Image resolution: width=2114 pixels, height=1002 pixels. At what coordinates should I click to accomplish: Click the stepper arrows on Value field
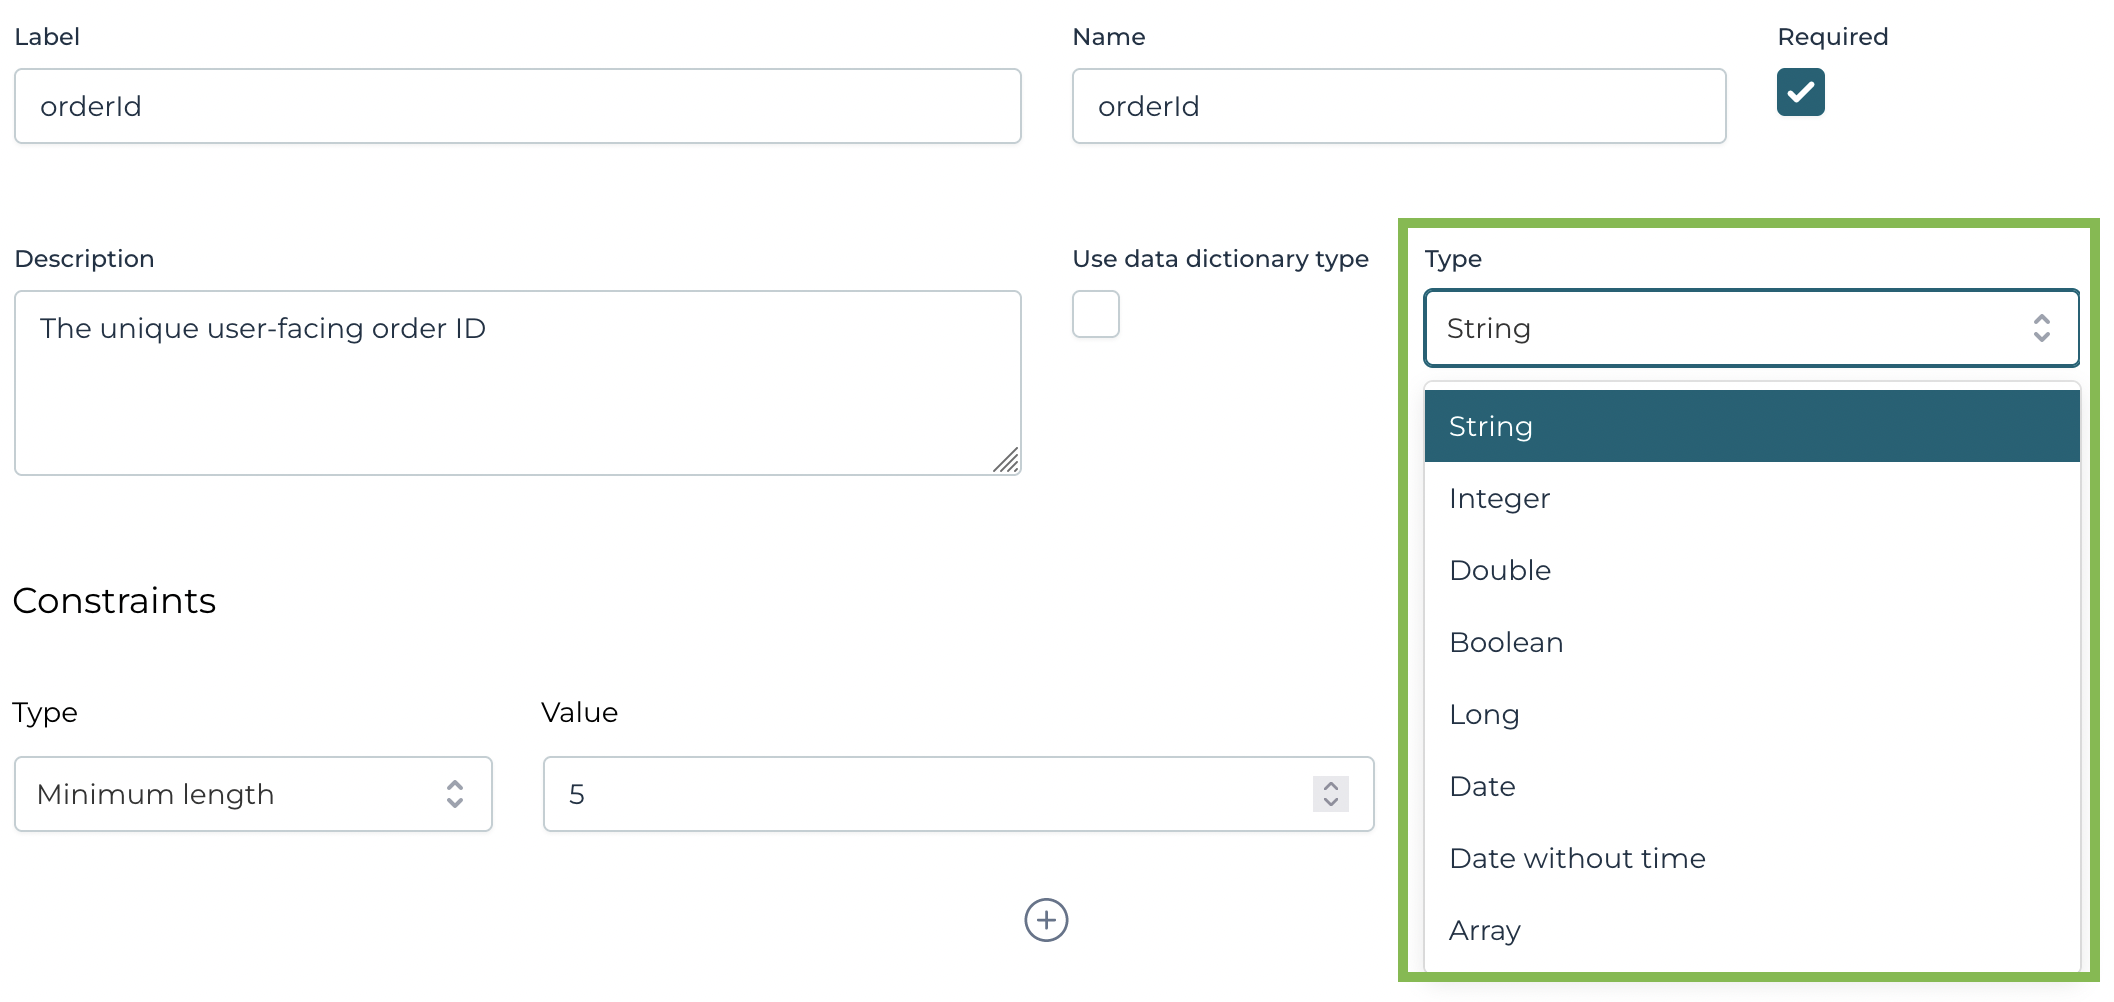click(x=1330, y=794)
